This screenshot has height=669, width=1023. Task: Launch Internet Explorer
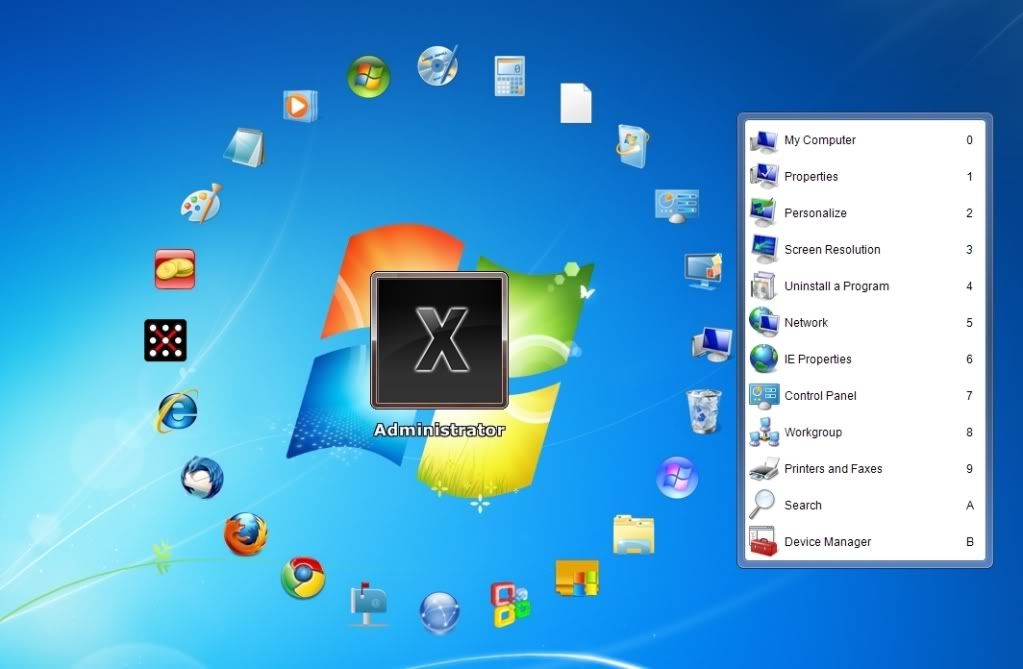(177, 411)
